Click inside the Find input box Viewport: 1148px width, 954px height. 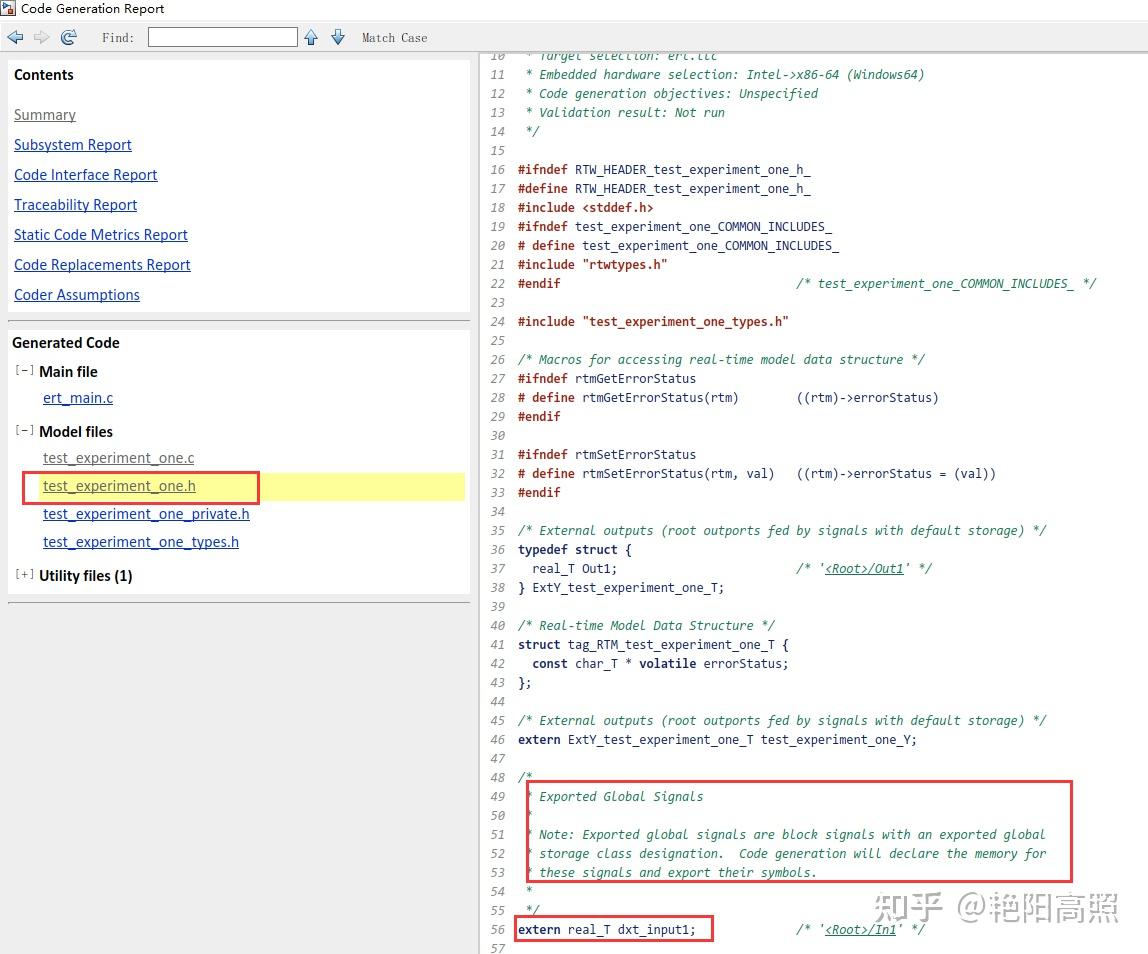pyautogui.click(x=222, y=36)
